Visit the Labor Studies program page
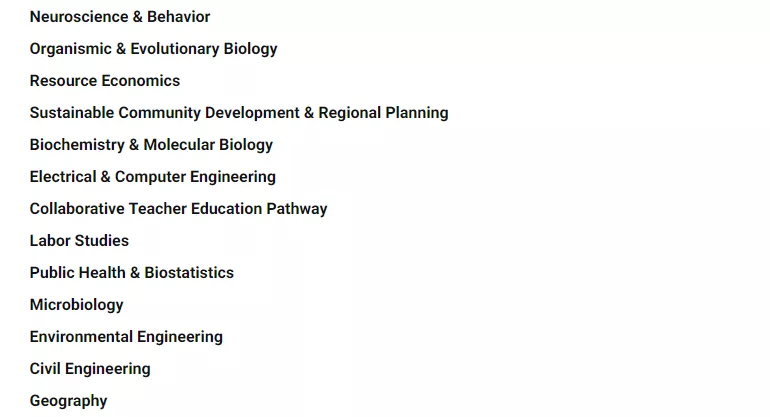 click(79, 241)
